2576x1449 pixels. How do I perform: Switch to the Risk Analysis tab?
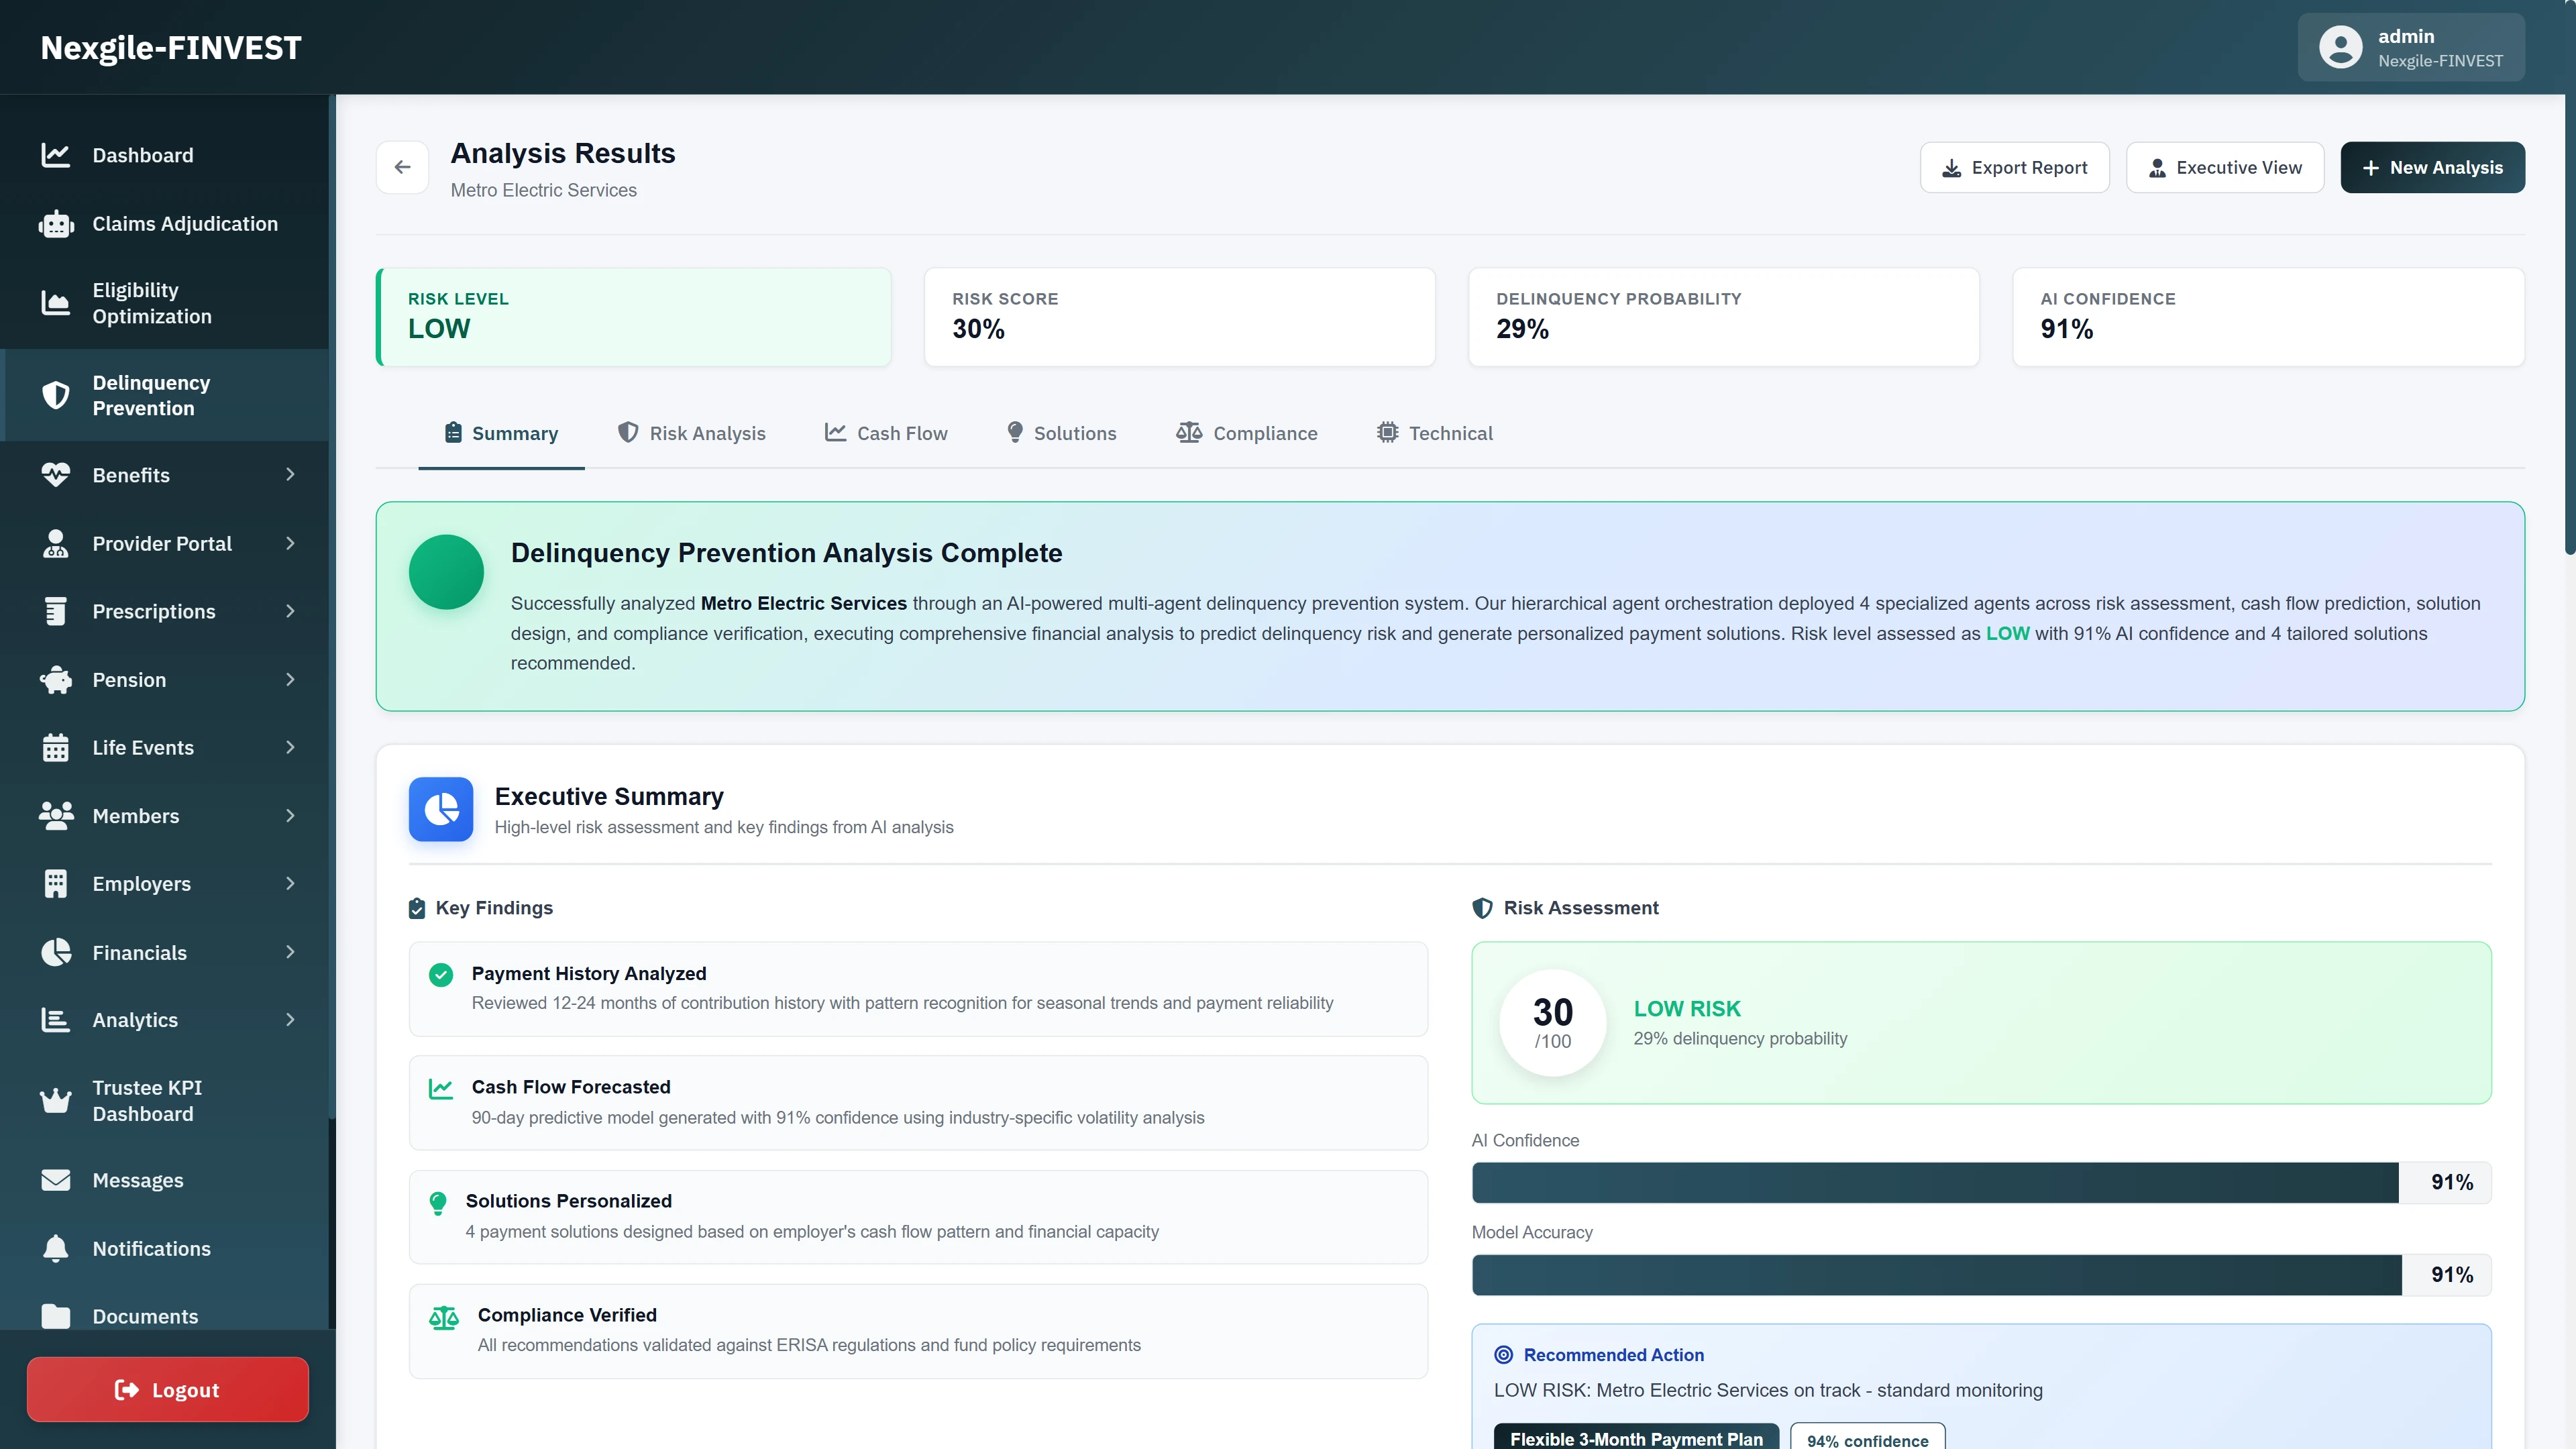pos(691,432)
